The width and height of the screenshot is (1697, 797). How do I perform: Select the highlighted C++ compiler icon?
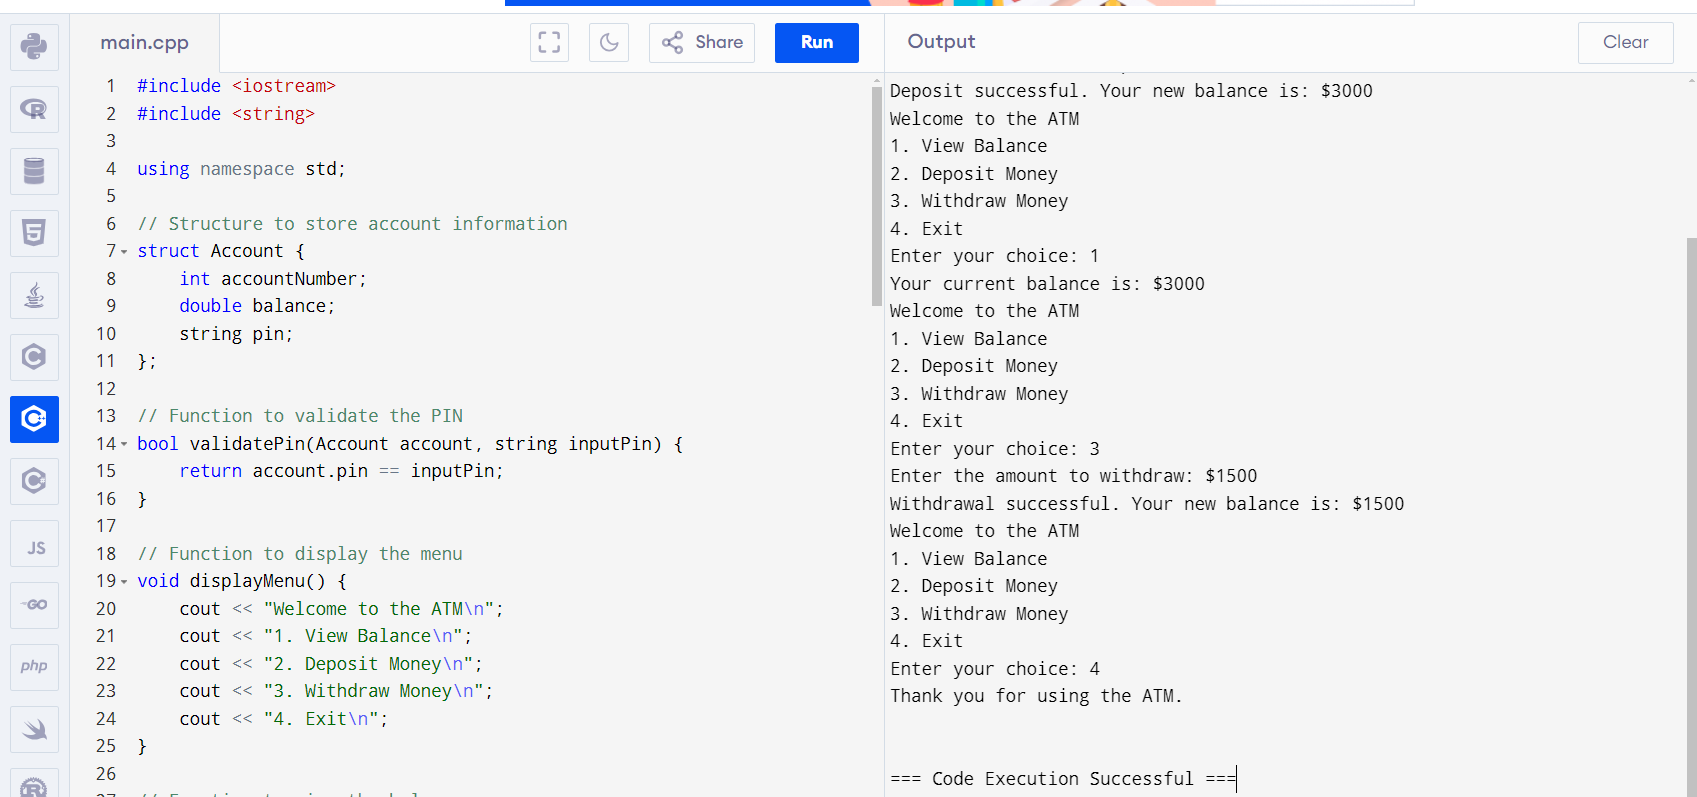34,419
